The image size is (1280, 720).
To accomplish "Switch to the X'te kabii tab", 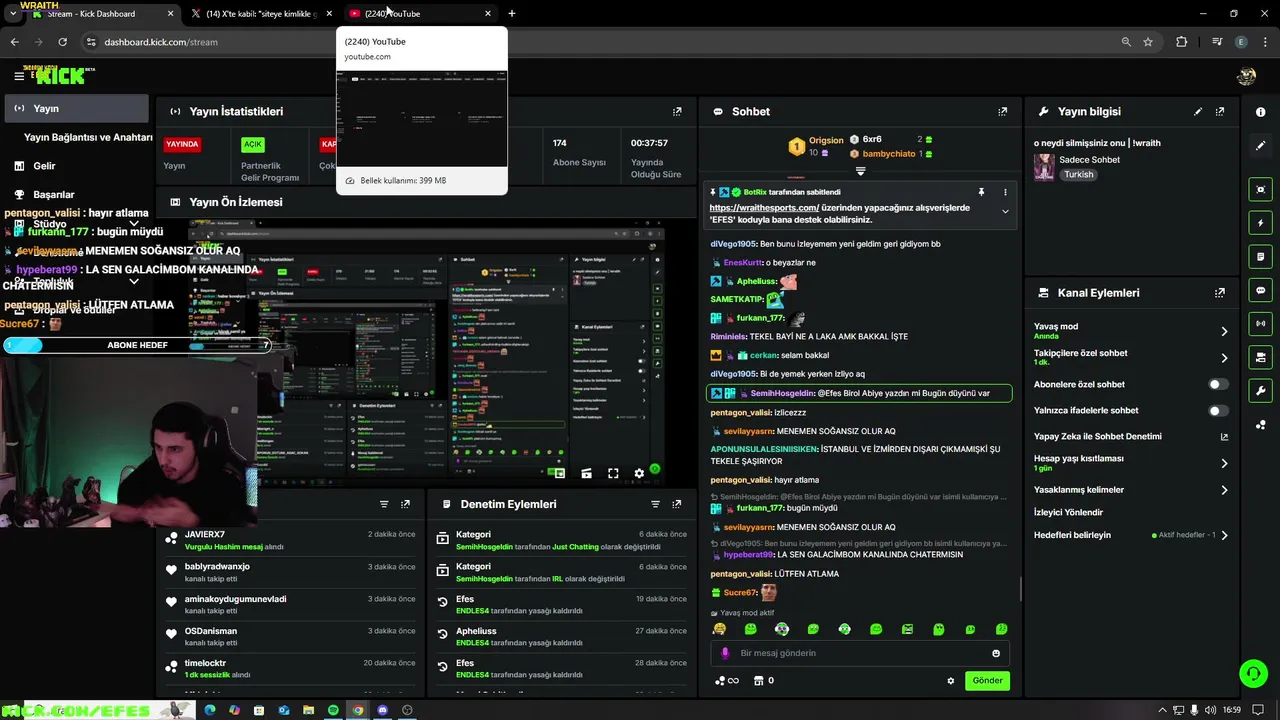I will pos(261,14).
